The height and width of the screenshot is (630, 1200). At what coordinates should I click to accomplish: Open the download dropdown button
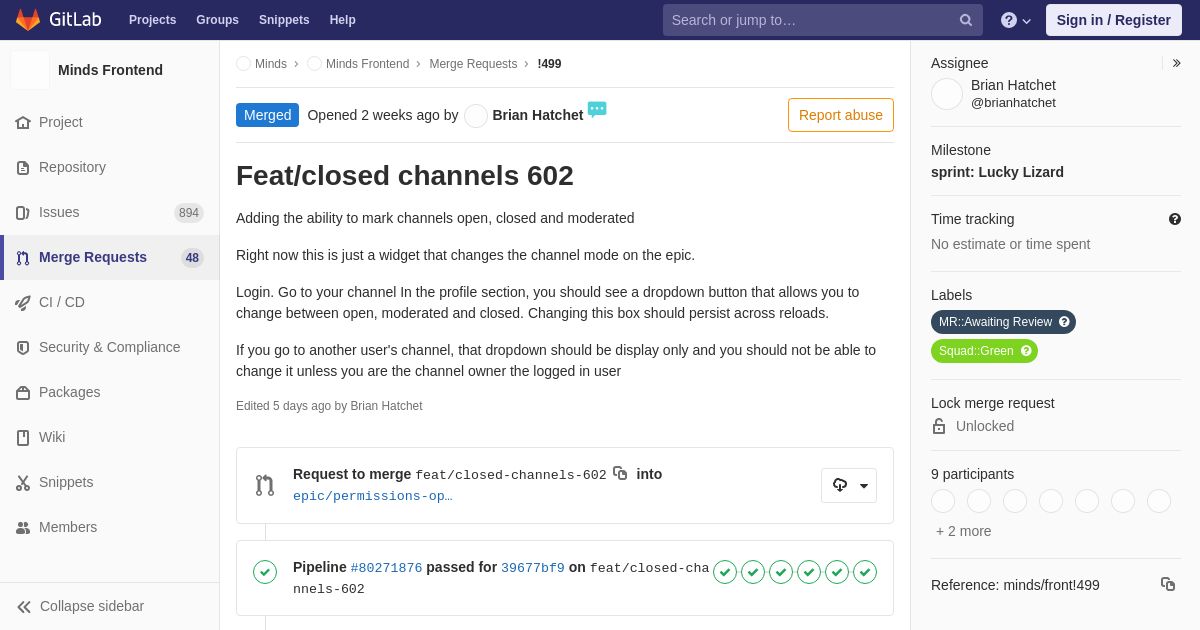[x=849, y=485]
